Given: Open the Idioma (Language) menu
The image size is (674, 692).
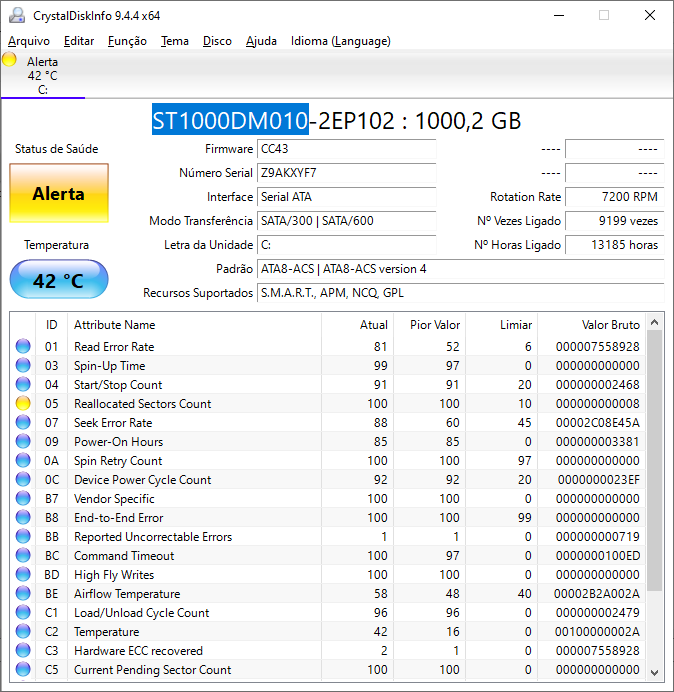Looking at the screenshot, I should click(x=341, y=41).
